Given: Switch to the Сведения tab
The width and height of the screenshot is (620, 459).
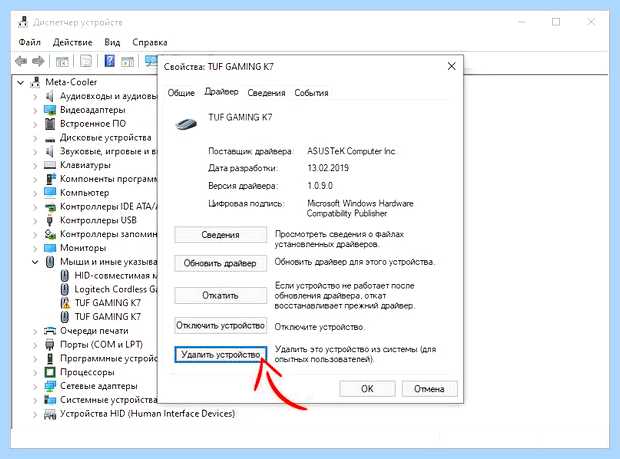Looking at the screenshot, I should click(x=266, y=93).
